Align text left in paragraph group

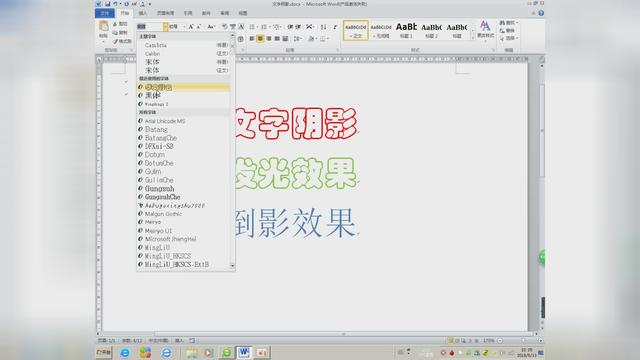click(251, 38)
